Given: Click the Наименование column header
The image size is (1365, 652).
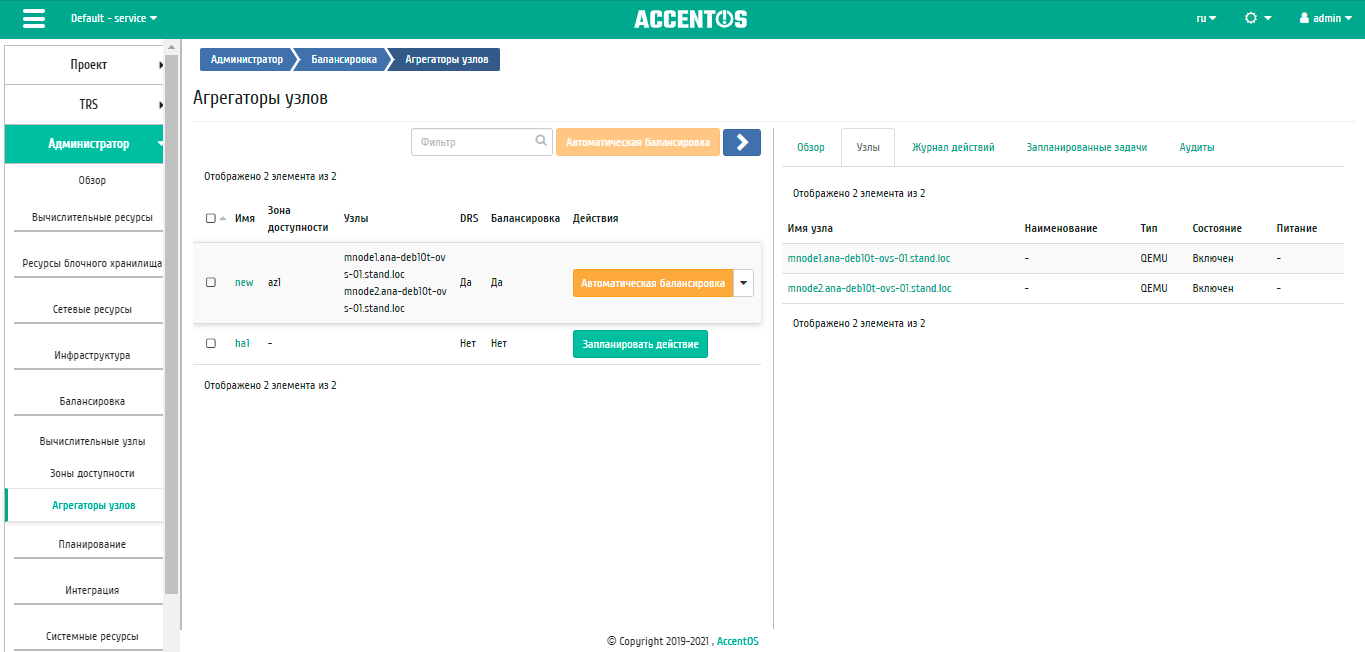Looking at the screenshot, I should point(1061,228).
